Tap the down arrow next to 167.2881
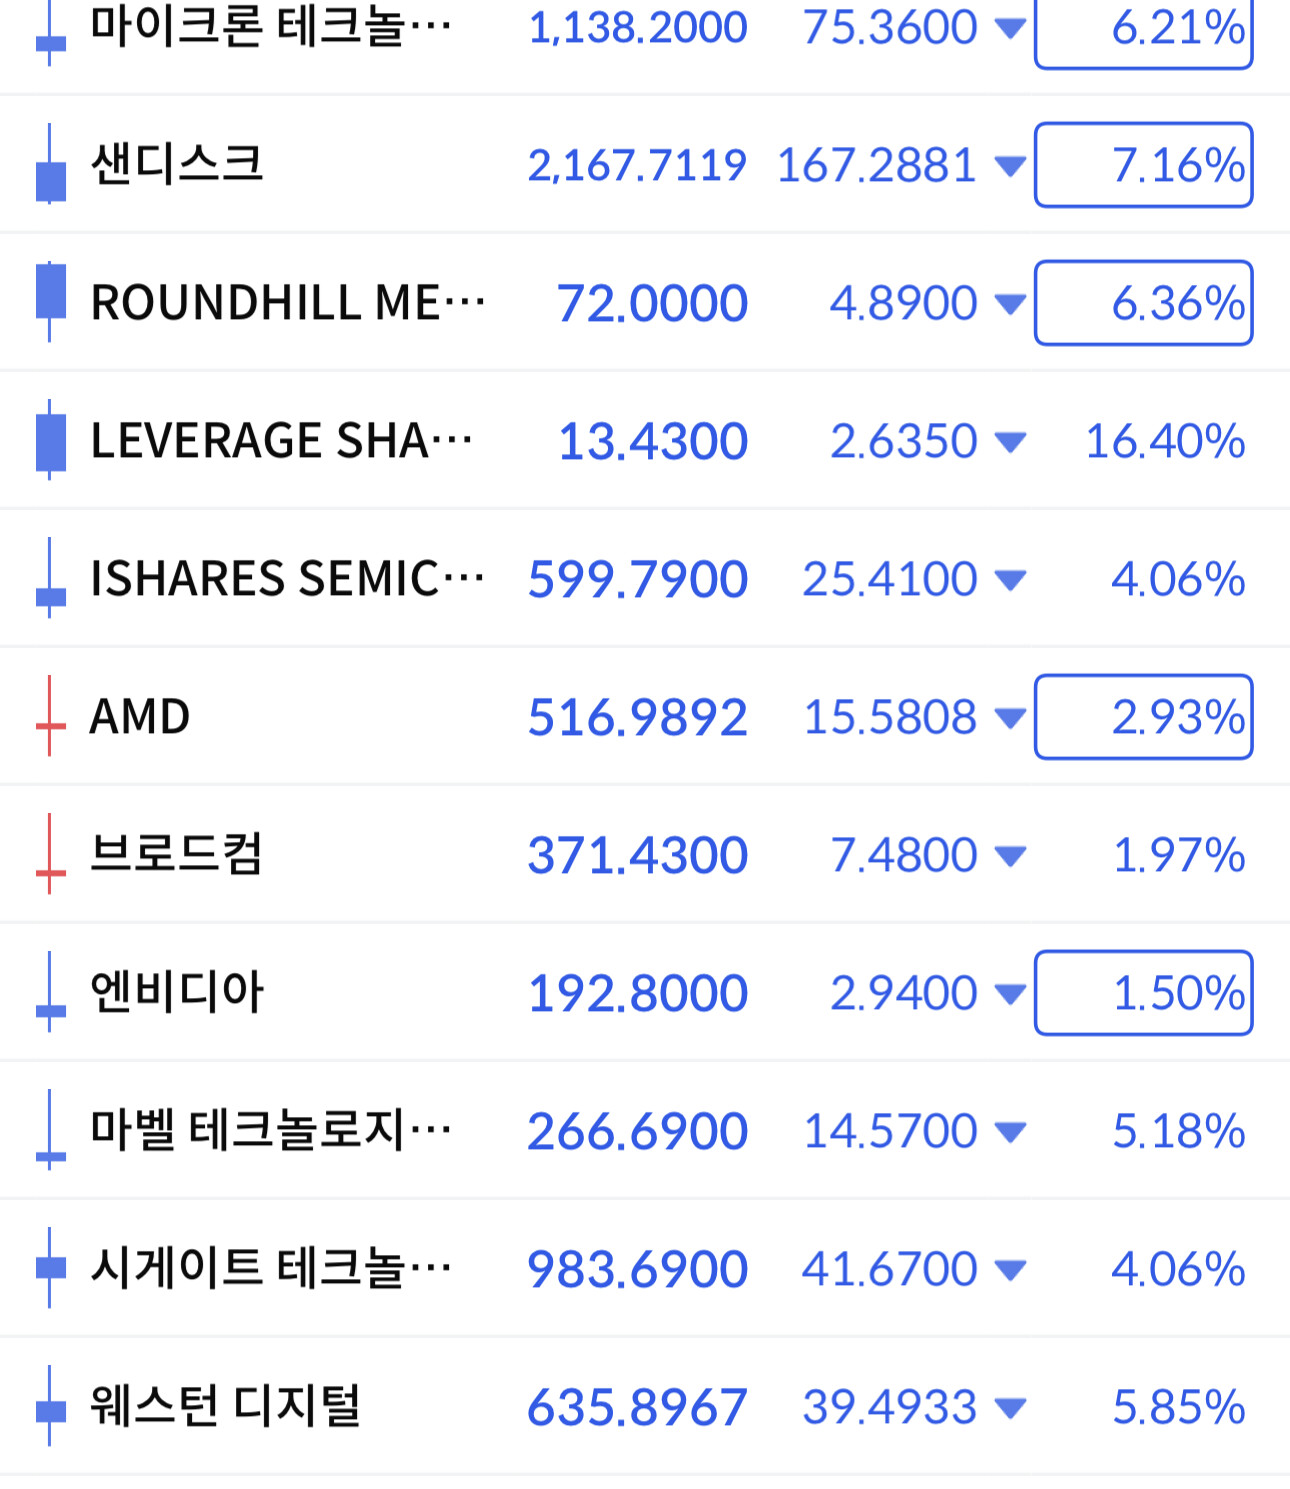The height and width of the screenshot is (1489, 1290). point(1011,166)
